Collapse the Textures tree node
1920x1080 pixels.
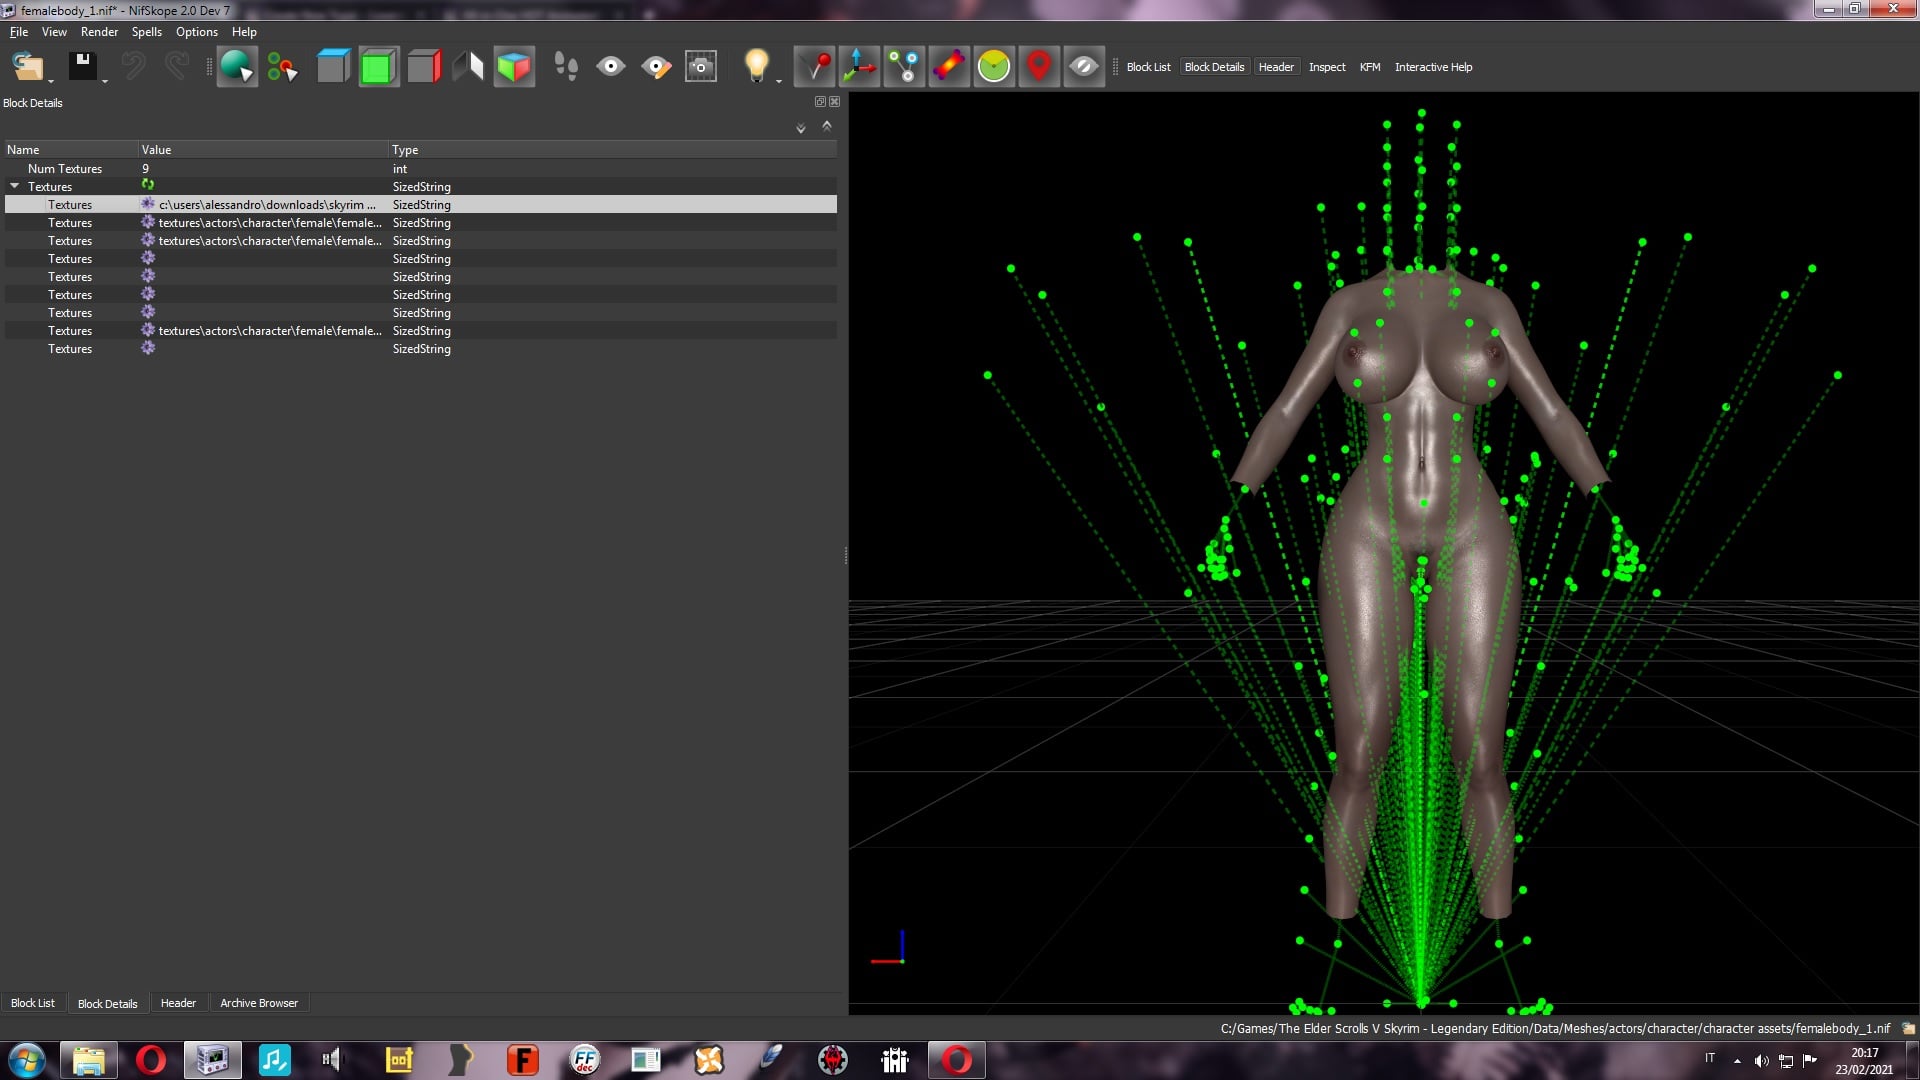[x=15, y=186]
